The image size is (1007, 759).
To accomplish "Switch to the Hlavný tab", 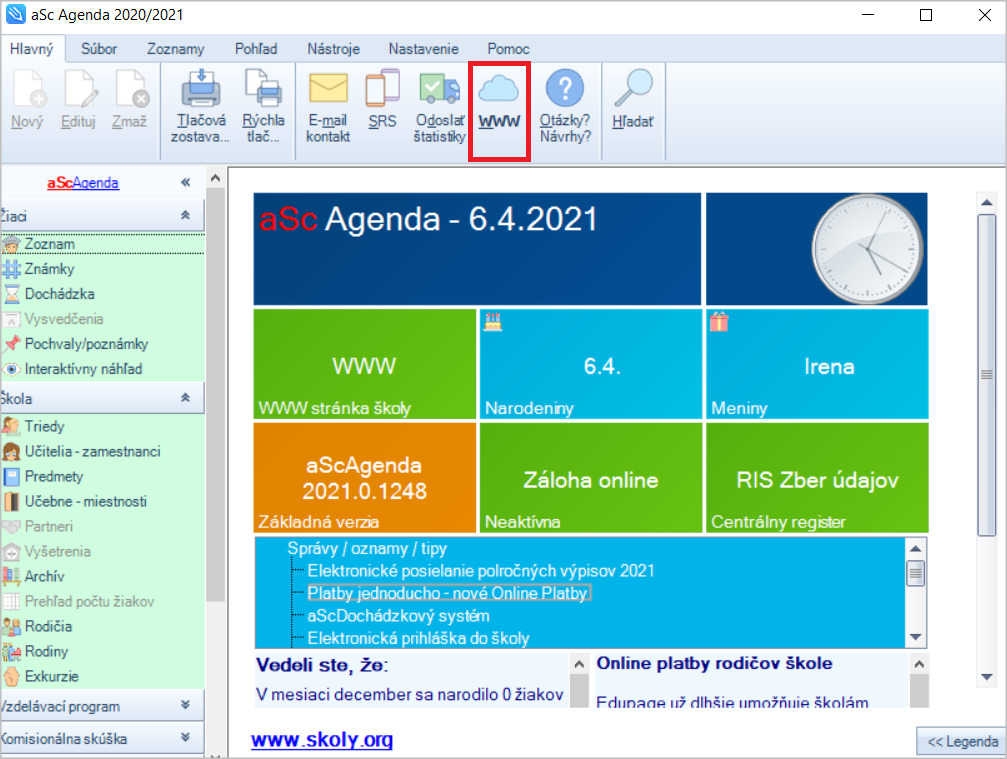I will 31,49.
